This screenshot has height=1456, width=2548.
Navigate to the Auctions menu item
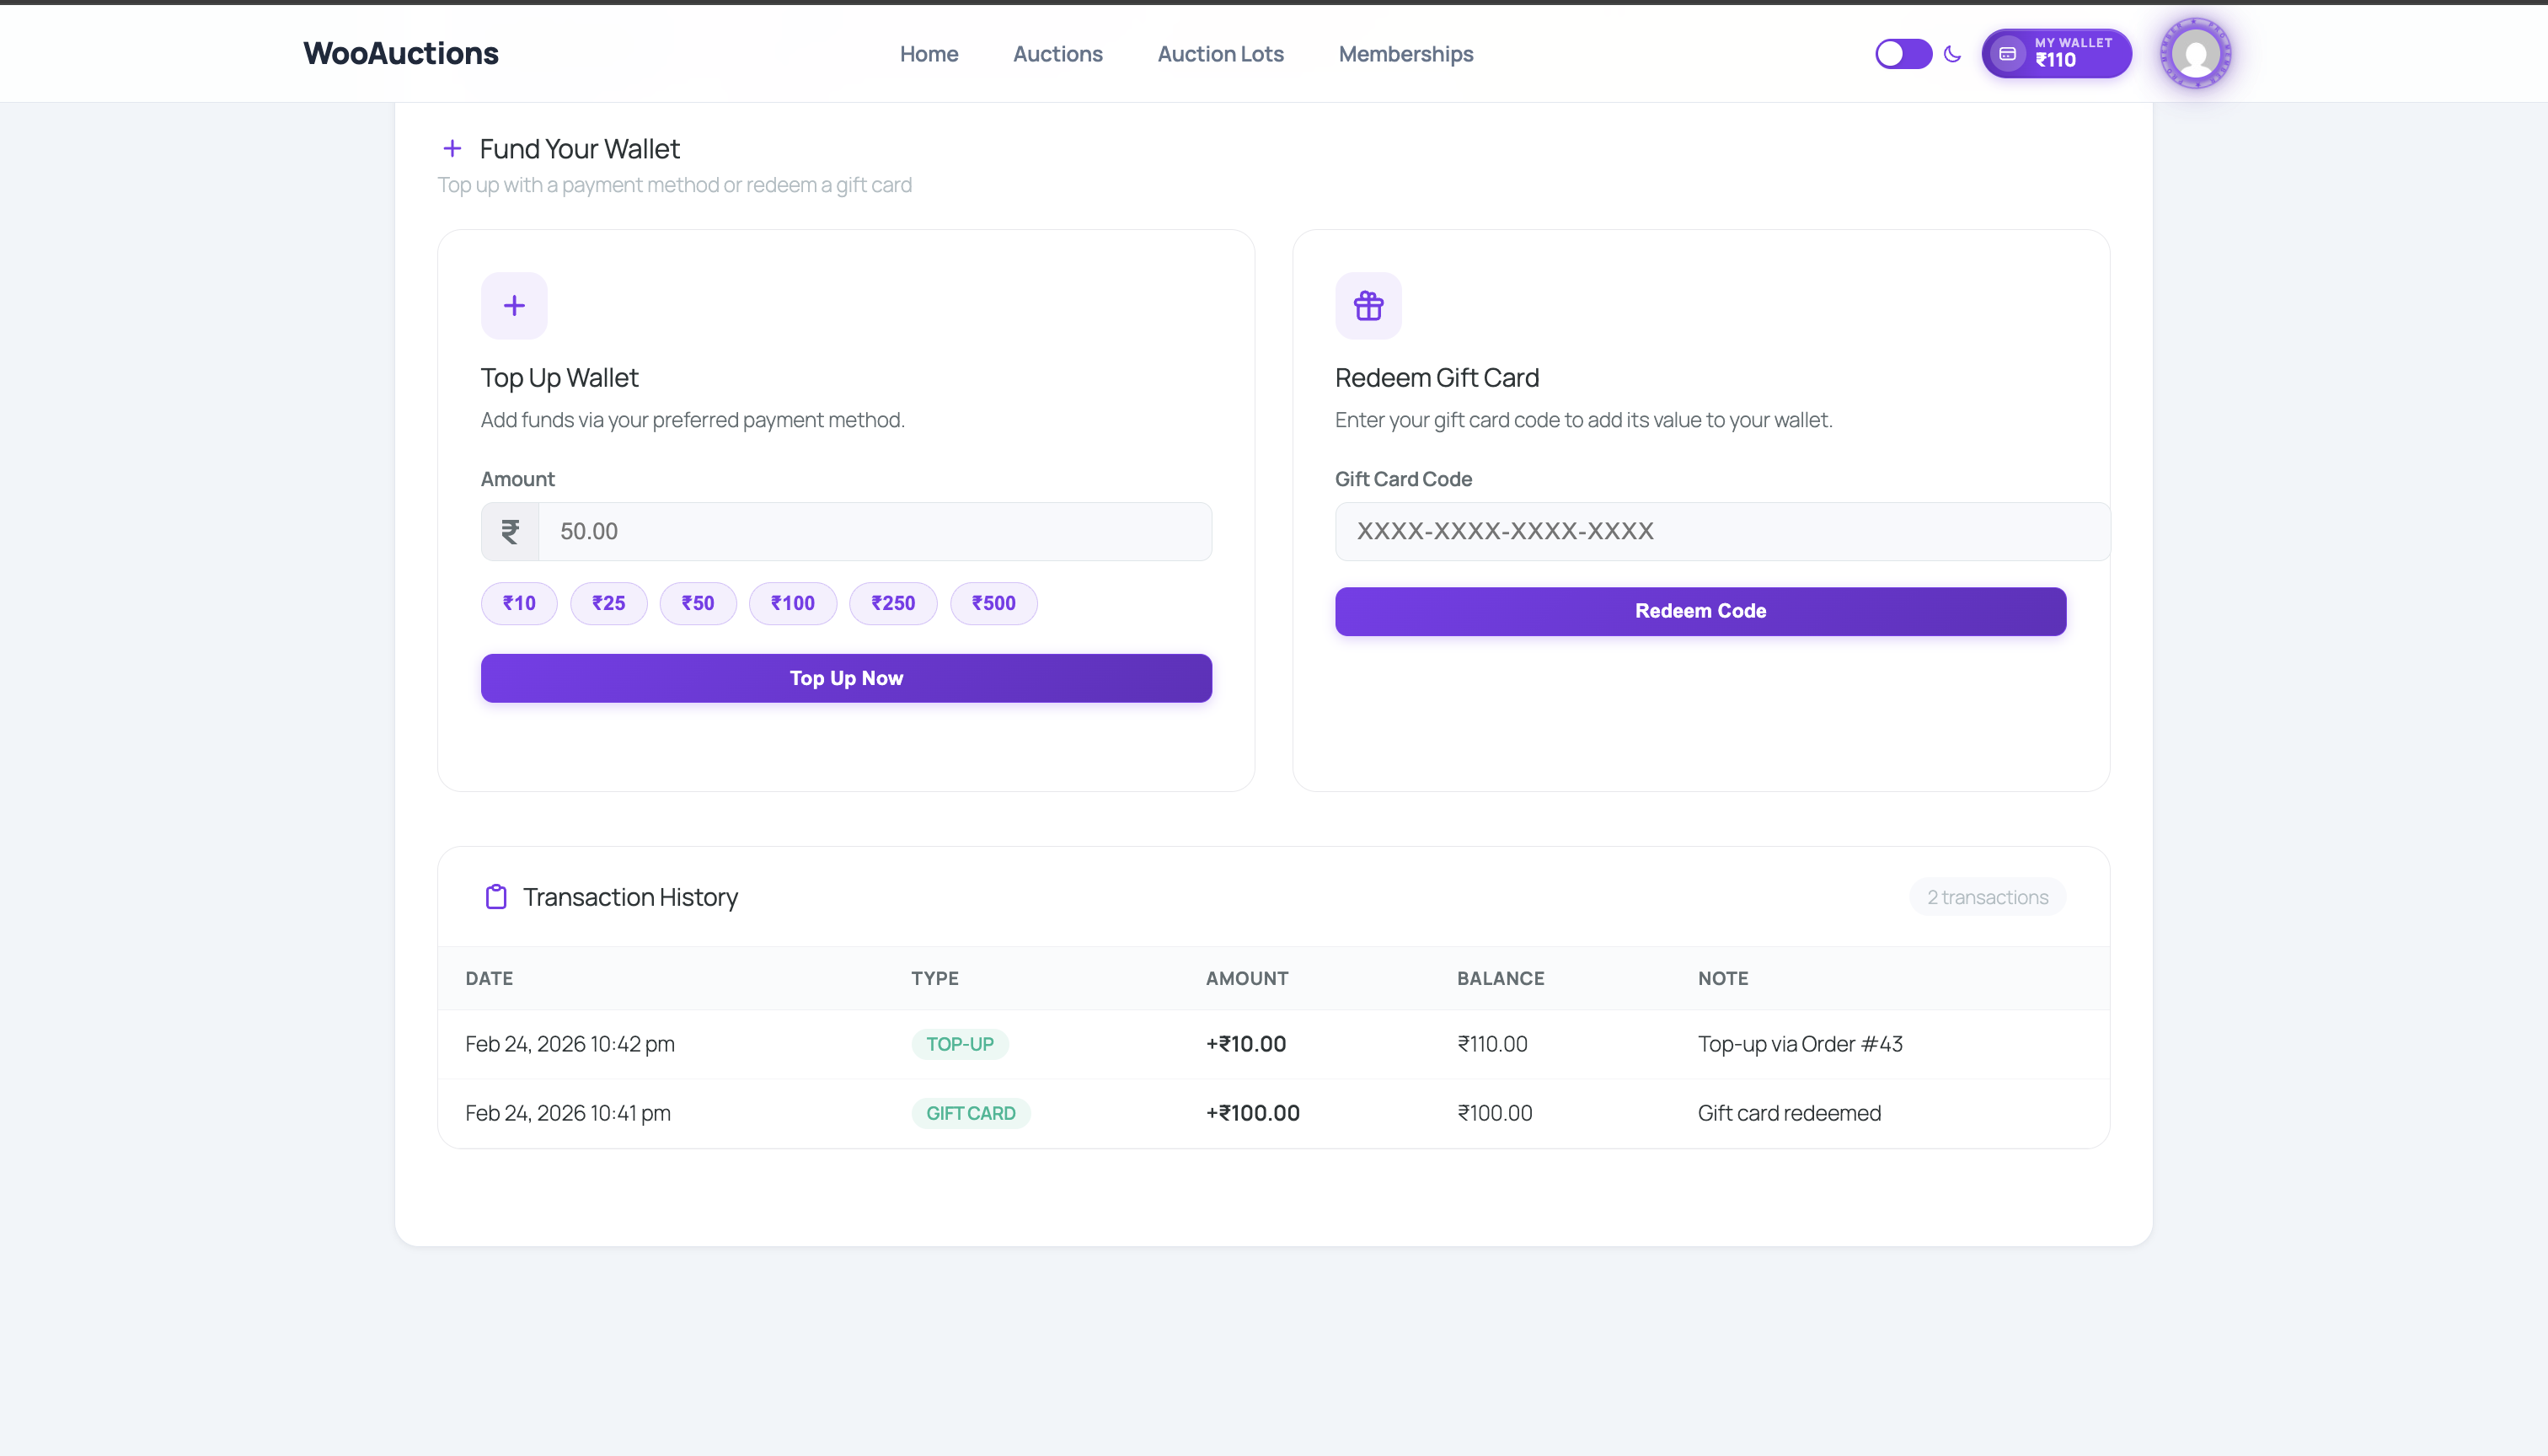(x=1057, y=54)
